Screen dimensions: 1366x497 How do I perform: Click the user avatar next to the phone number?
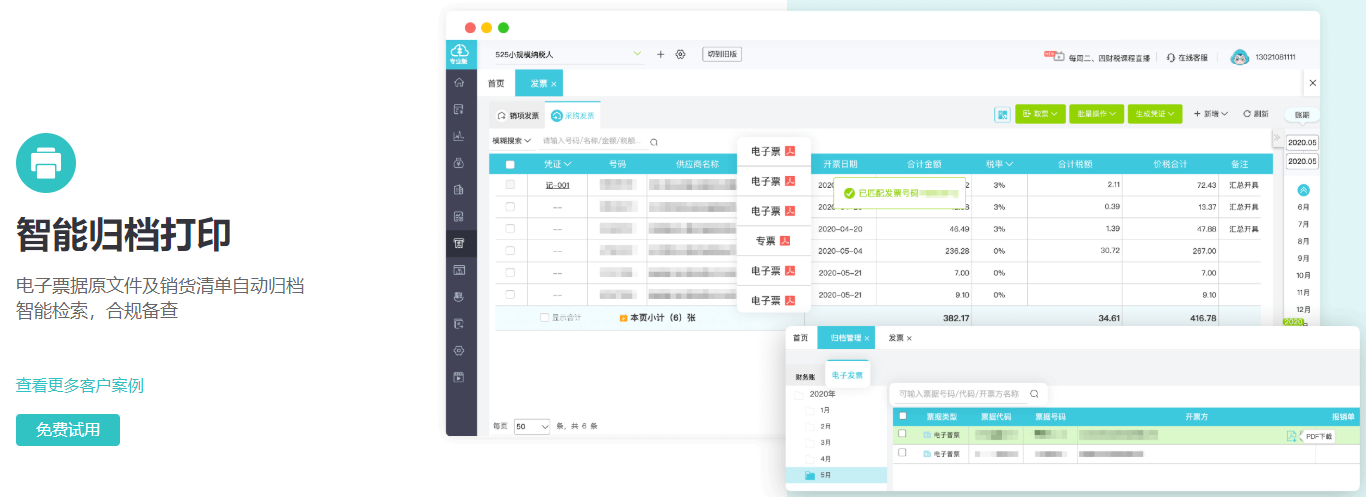point(1240,57)
